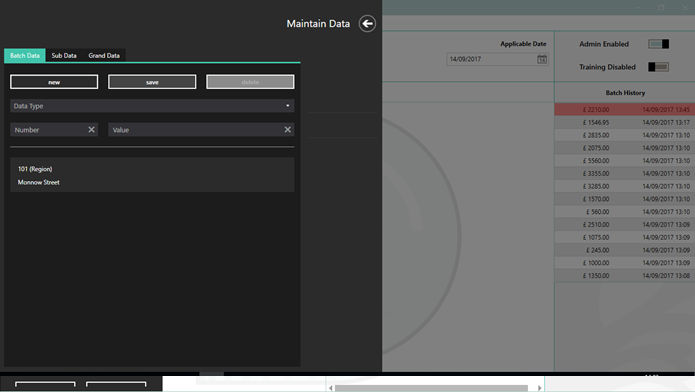
Task: Select batch history row £ 560.00
Action: tap(625, 212)
